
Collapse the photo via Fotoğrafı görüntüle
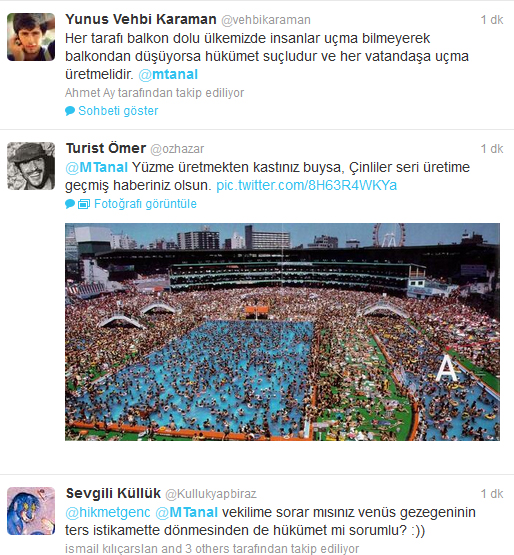(145, 204)
